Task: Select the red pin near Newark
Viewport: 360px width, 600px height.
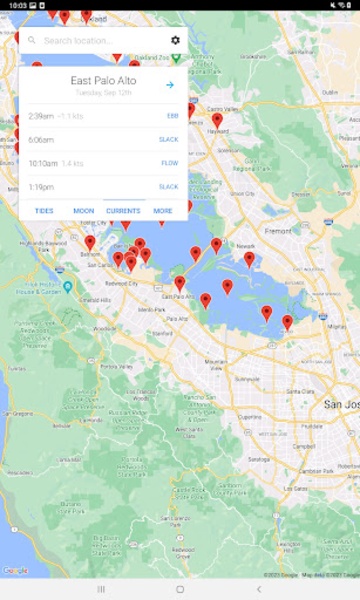Action: coord(249,260)
